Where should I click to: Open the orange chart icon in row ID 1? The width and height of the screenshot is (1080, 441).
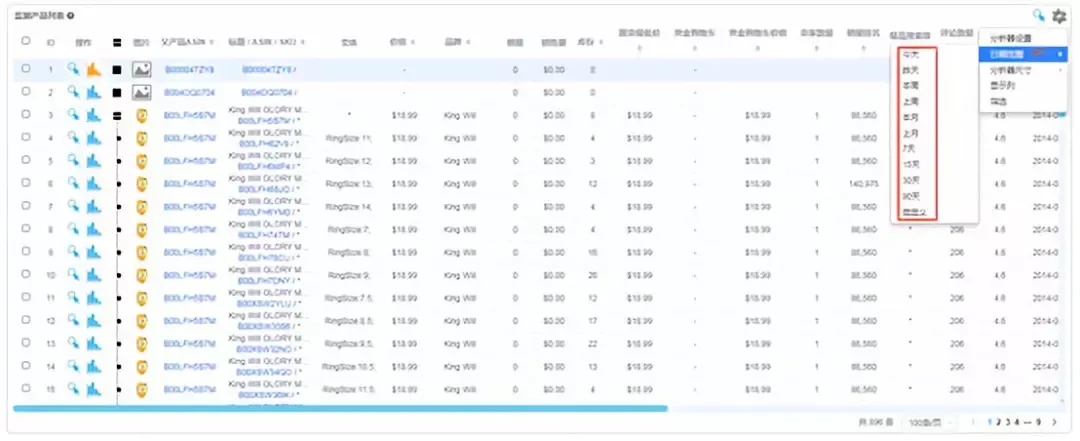[x=94, y=69]
